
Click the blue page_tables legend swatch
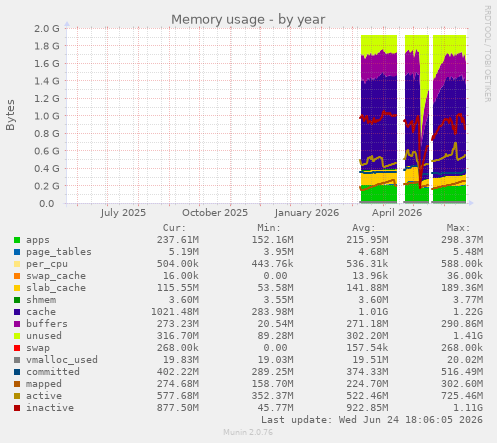click(x=17, y=252)
